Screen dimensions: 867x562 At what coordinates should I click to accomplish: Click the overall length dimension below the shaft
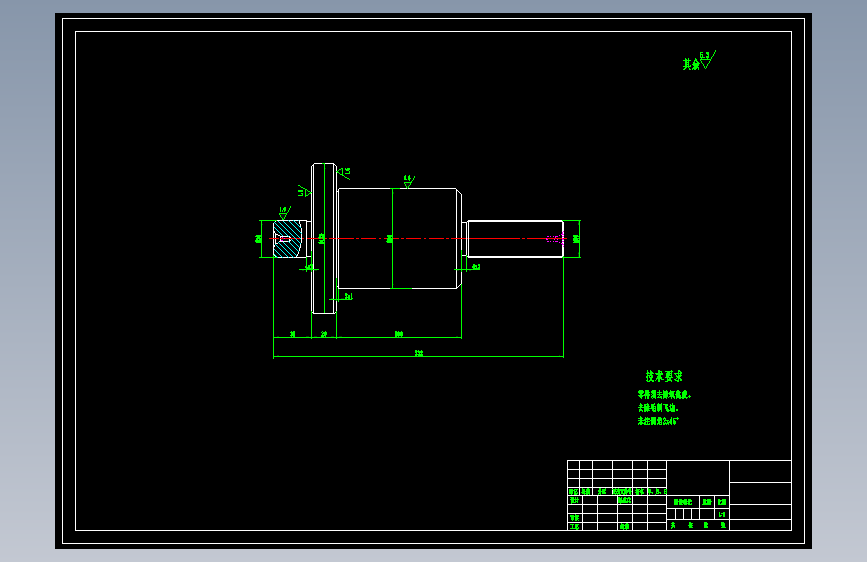tap(419, 353)
